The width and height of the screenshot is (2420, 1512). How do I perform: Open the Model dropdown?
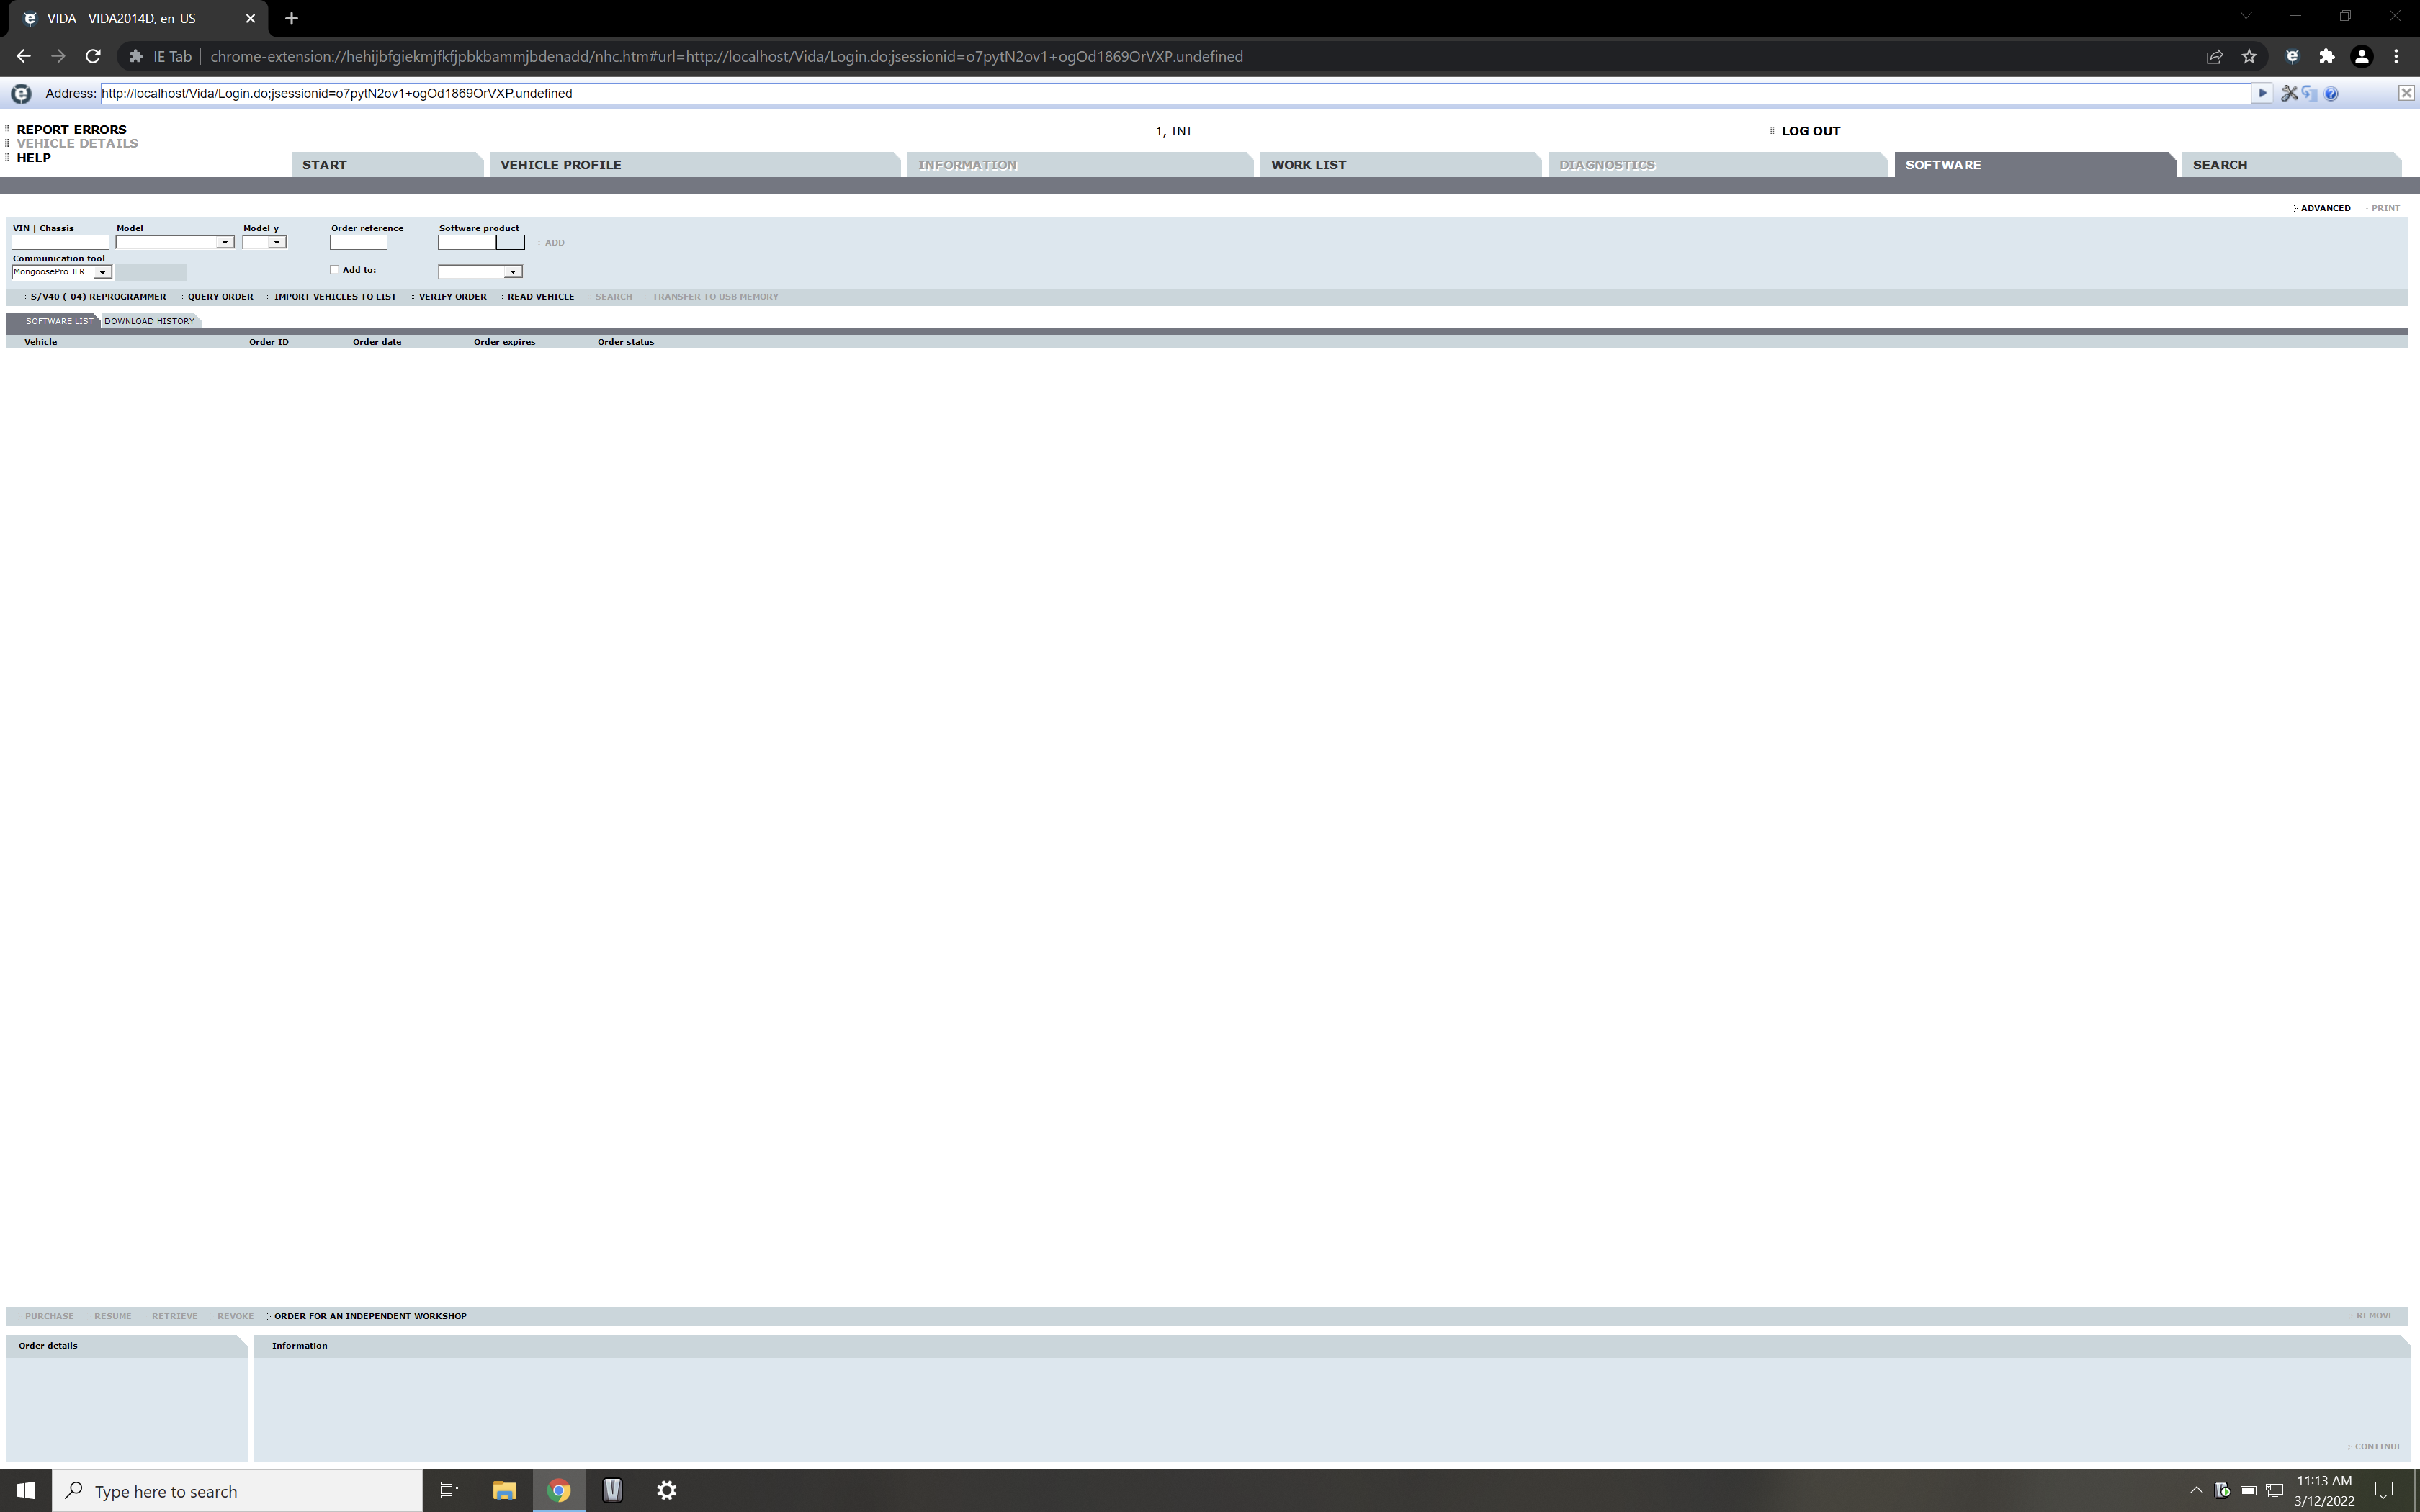pyautogui.click(x=224, y=242)
